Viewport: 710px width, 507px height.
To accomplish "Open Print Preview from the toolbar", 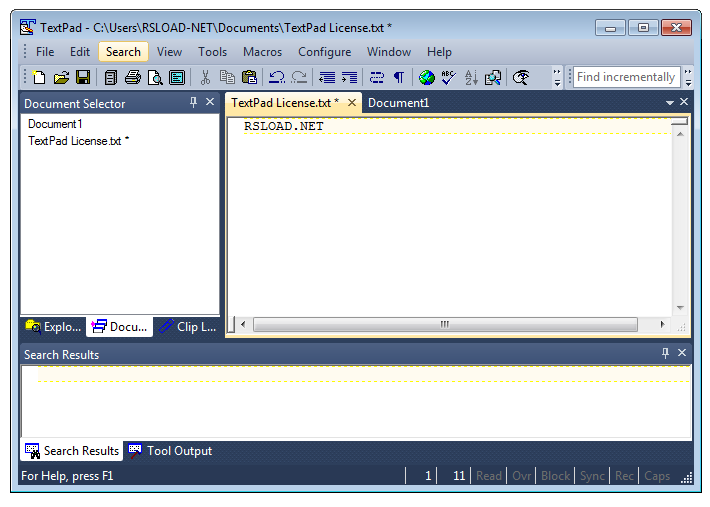I will [155, 77].
